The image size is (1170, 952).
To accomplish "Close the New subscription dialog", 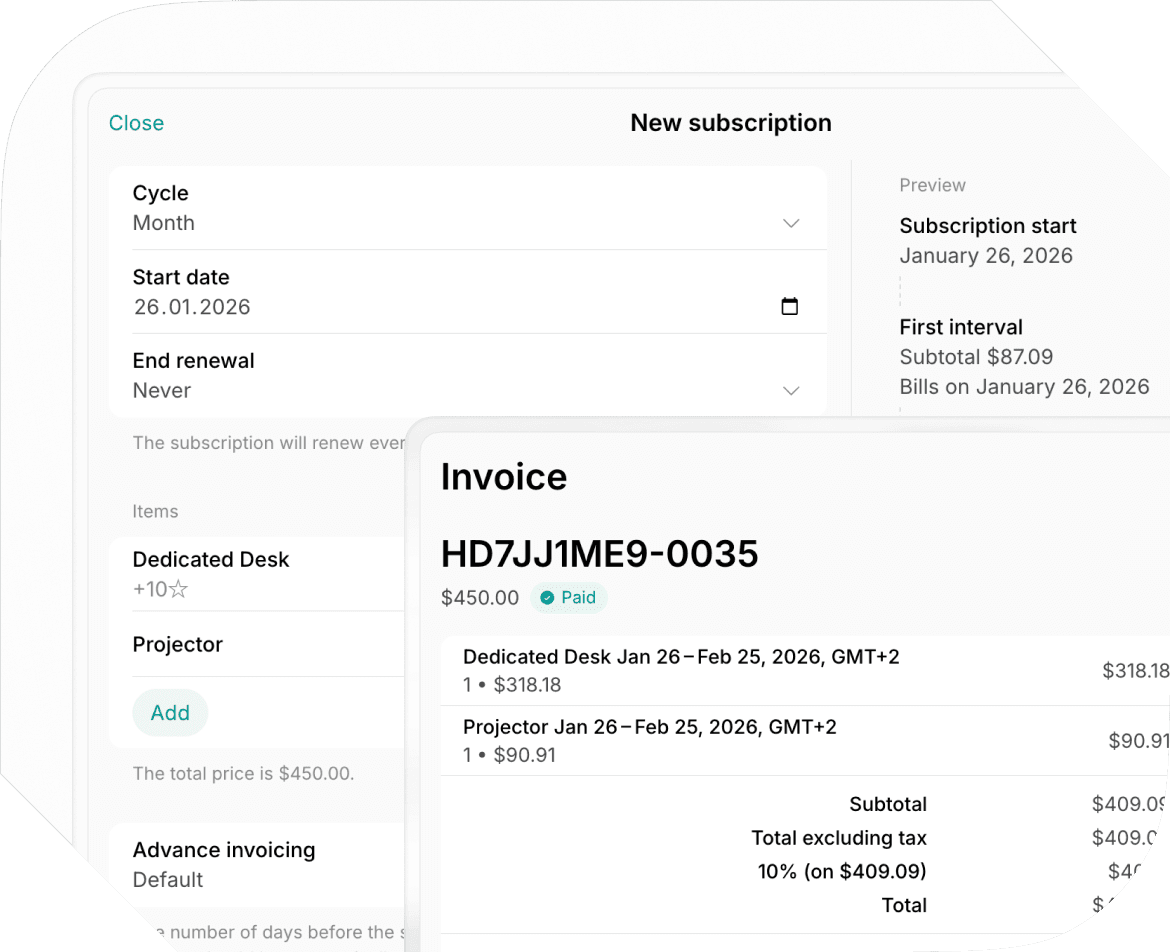I will tap(136, 122).
